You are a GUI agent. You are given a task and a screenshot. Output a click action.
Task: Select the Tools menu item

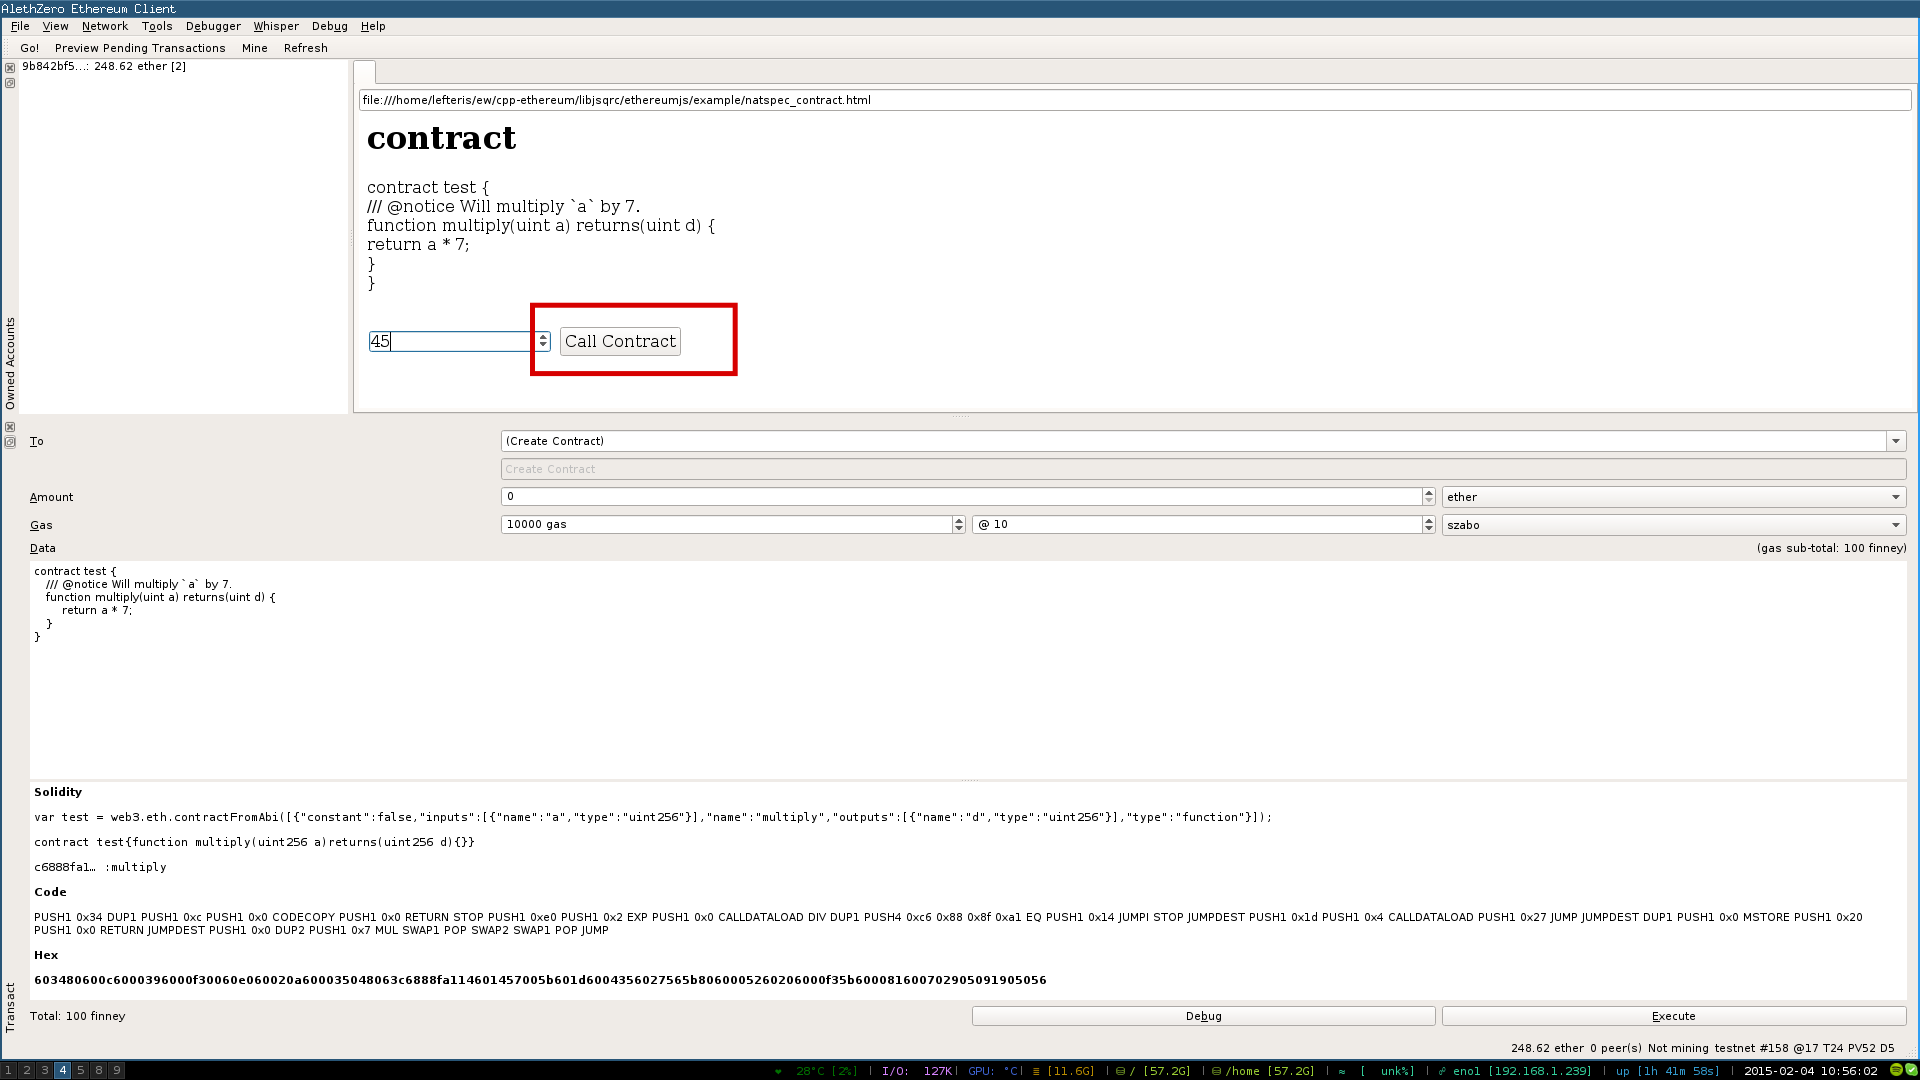pyautogui.click(x=156, y=25)
